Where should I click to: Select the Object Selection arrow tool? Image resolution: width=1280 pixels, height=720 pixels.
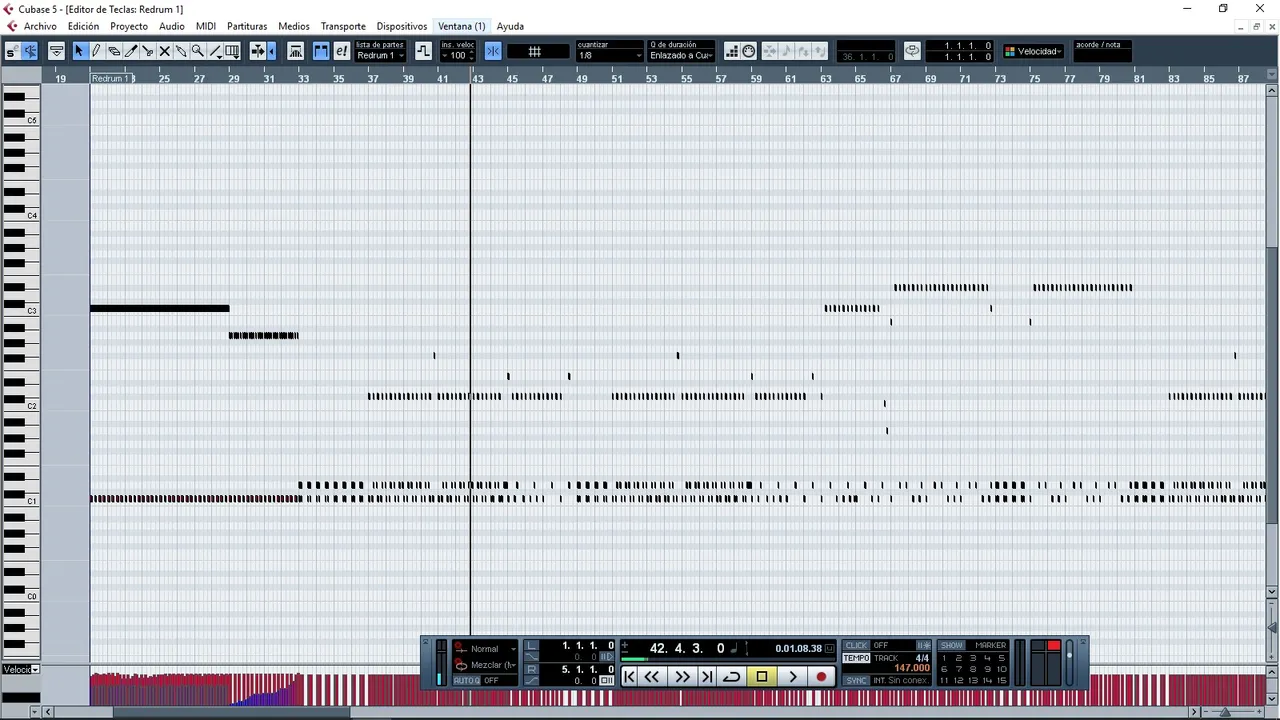79,51
